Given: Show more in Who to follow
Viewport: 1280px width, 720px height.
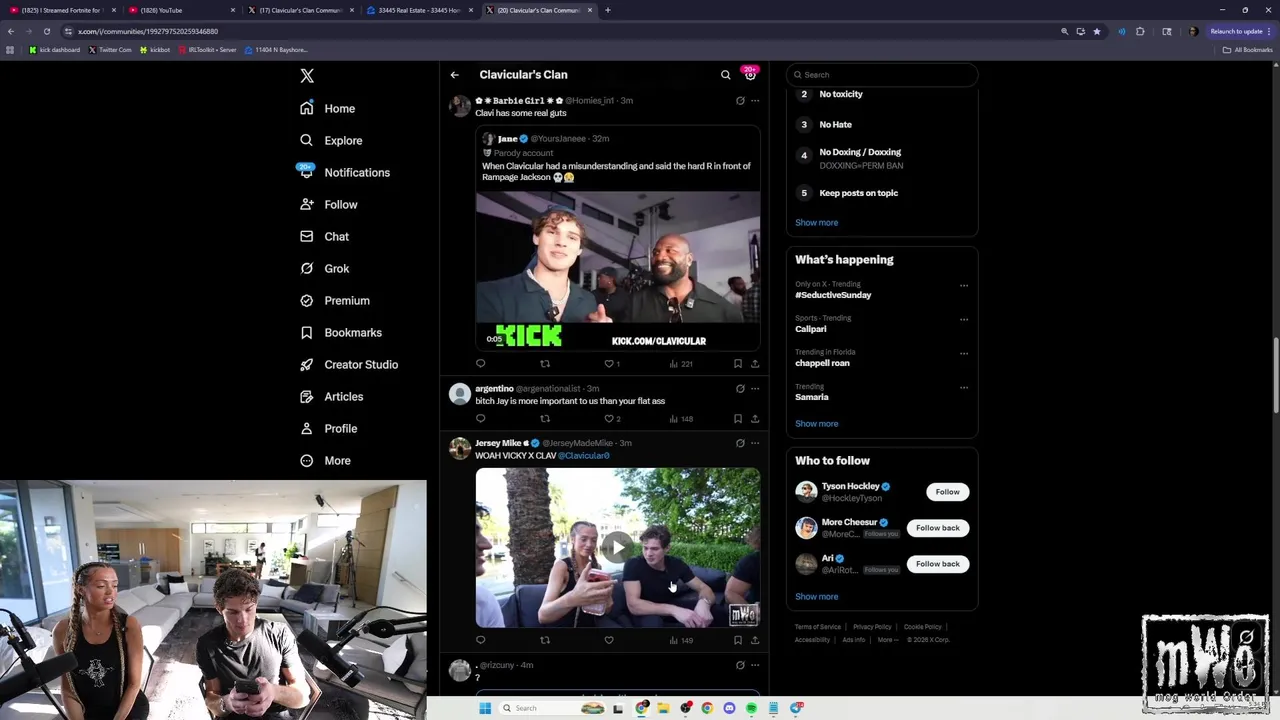Looking at the screenshot, I should (816, 597).
